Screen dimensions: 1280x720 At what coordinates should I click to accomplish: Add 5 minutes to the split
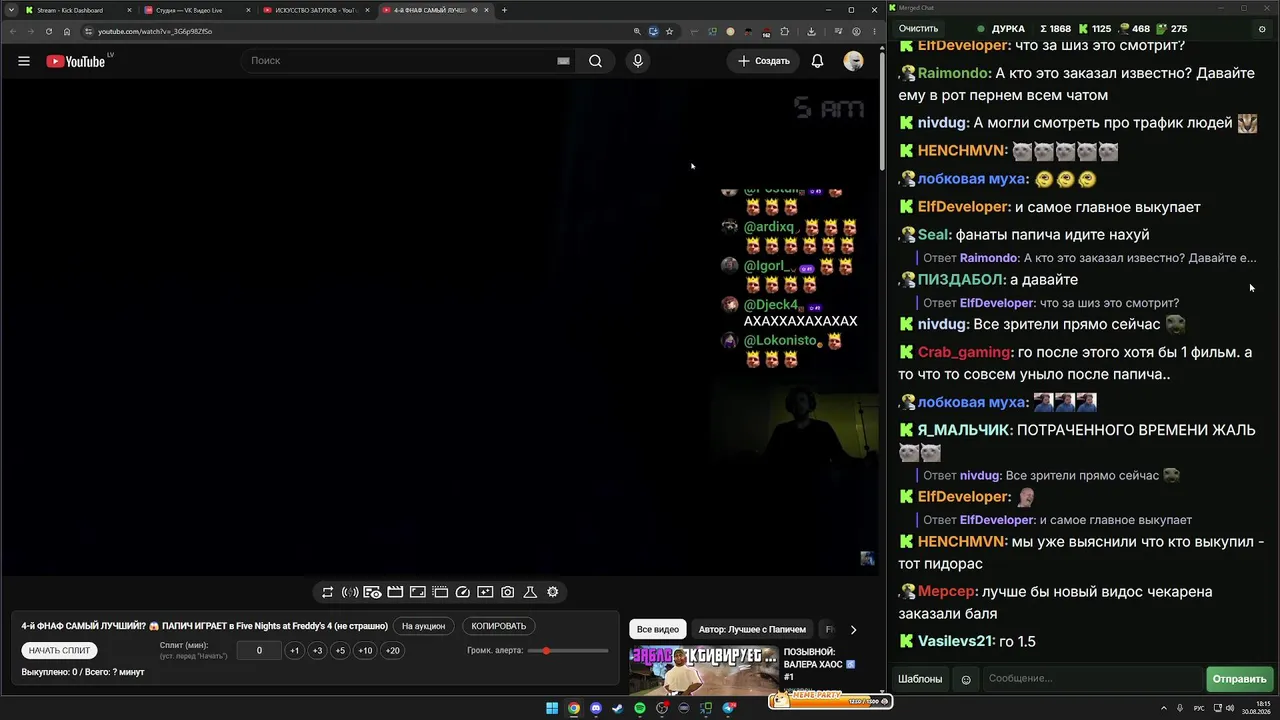(x=340, y=650)
